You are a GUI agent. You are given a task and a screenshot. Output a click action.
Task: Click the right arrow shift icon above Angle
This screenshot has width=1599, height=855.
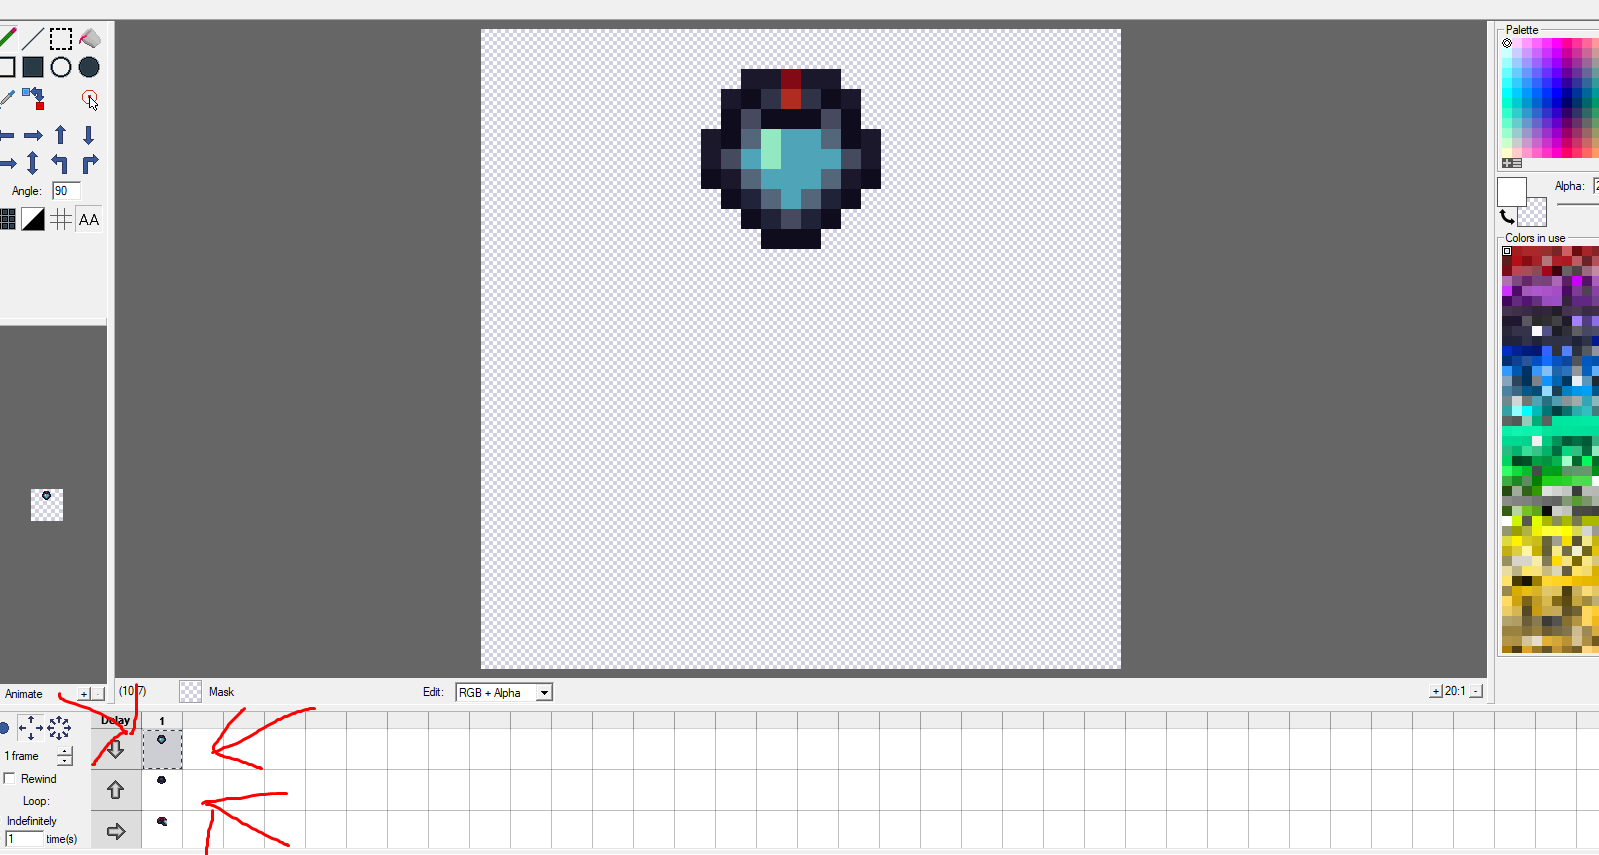tap(33, 135)
